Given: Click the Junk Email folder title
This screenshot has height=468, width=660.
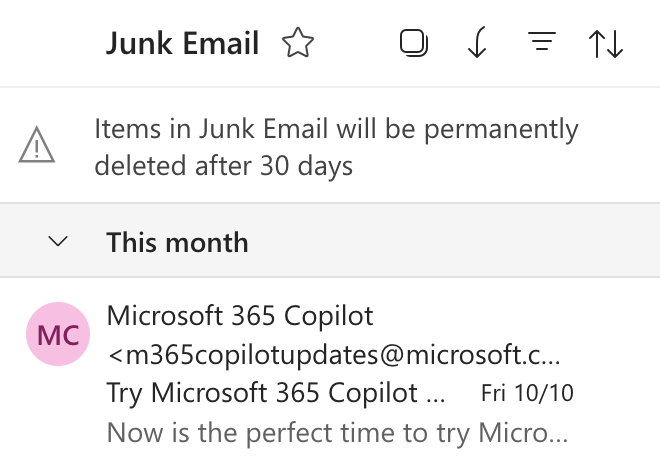Looking at the screenshot, I should (x=182, y=43).
